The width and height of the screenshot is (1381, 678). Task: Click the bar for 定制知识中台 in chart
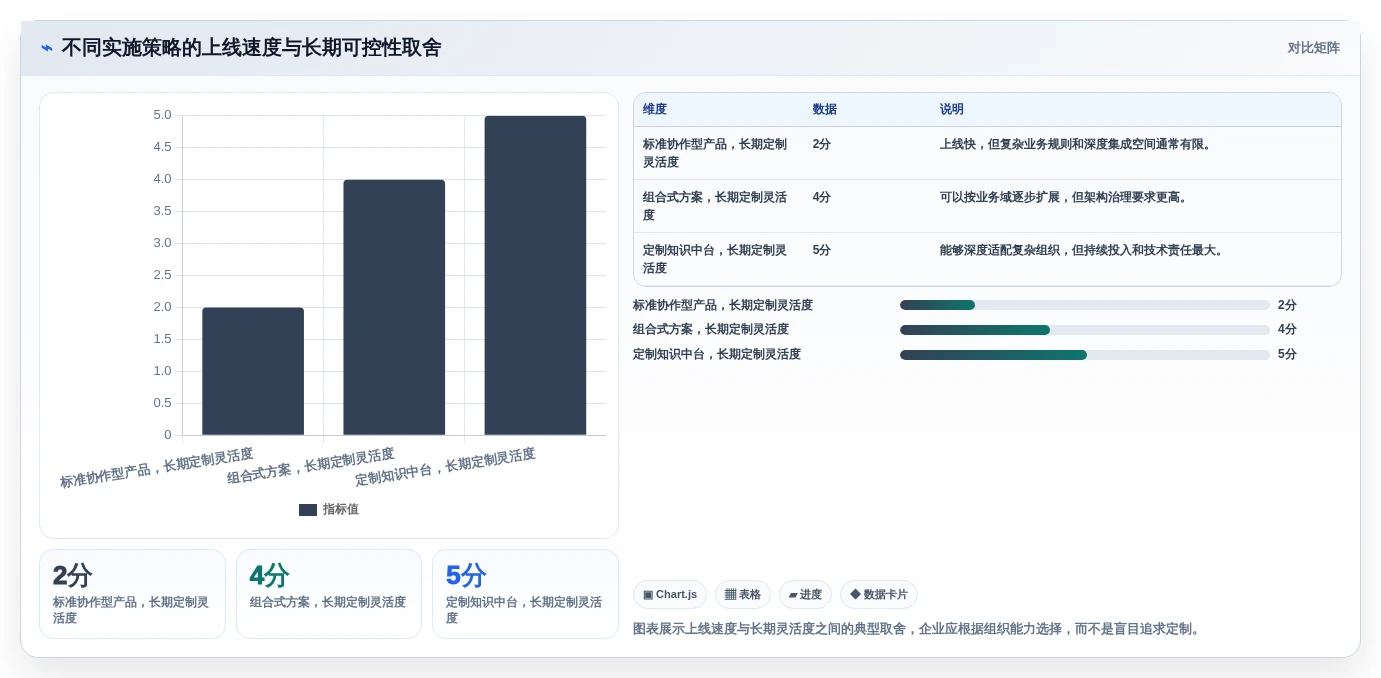(x=535, y=275)
